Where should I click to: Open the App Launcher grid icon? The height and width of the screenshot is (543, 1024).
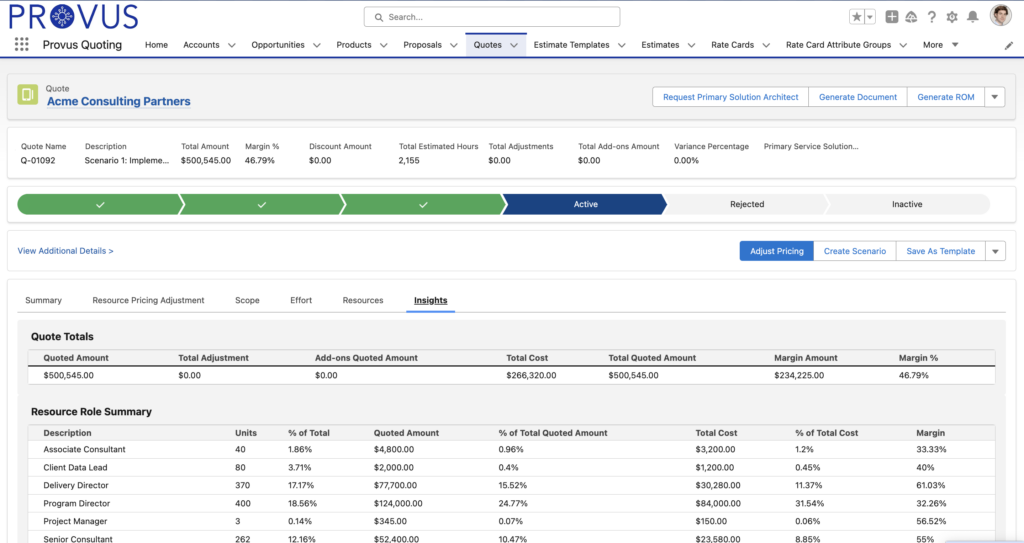coord(21,45)
